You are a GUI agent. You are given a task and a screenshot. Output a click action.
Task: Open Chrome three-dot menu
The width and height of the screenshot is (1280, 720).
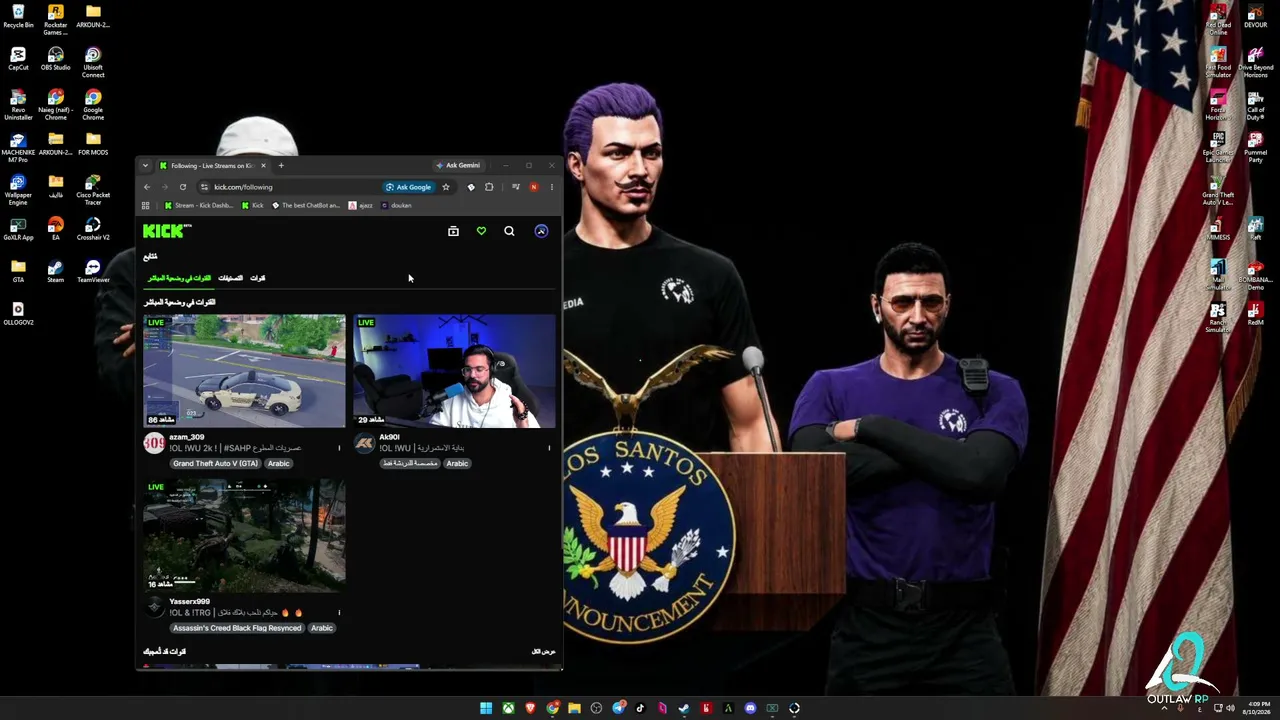[551, 187]
